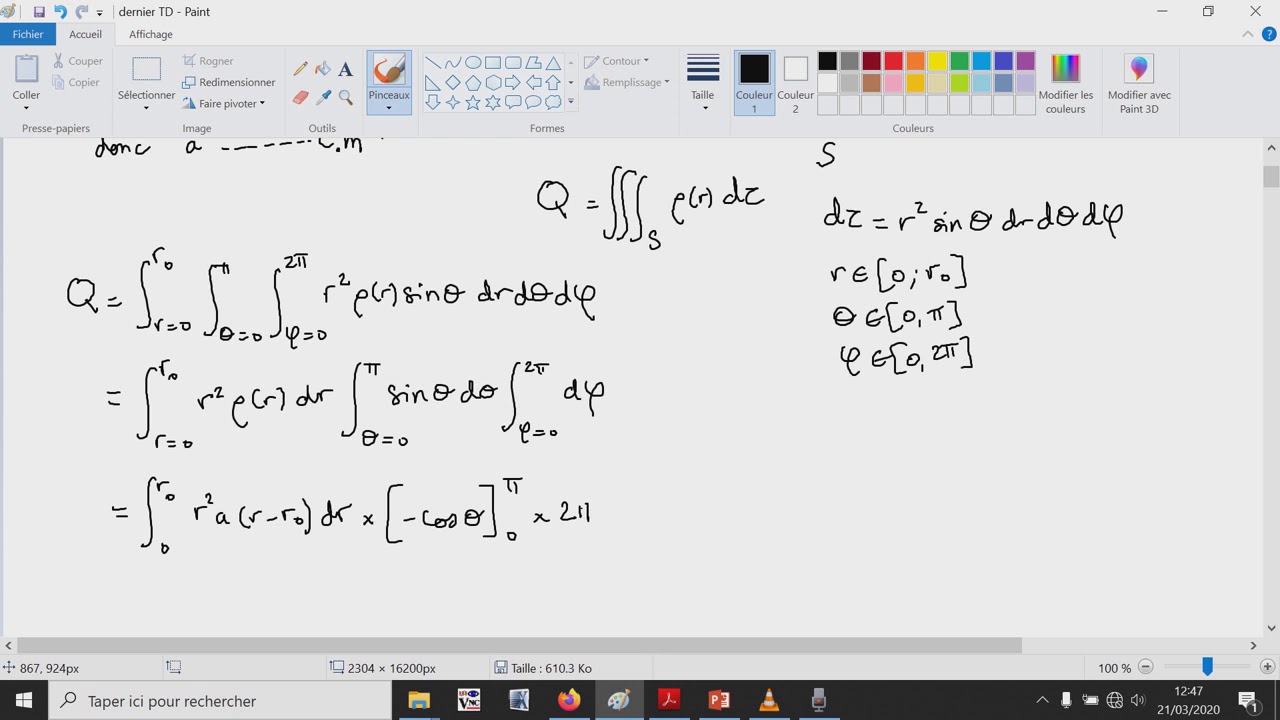Switch to the Accueil tab
Viewport: 1280px width, 720px height.
click(86, 34)
